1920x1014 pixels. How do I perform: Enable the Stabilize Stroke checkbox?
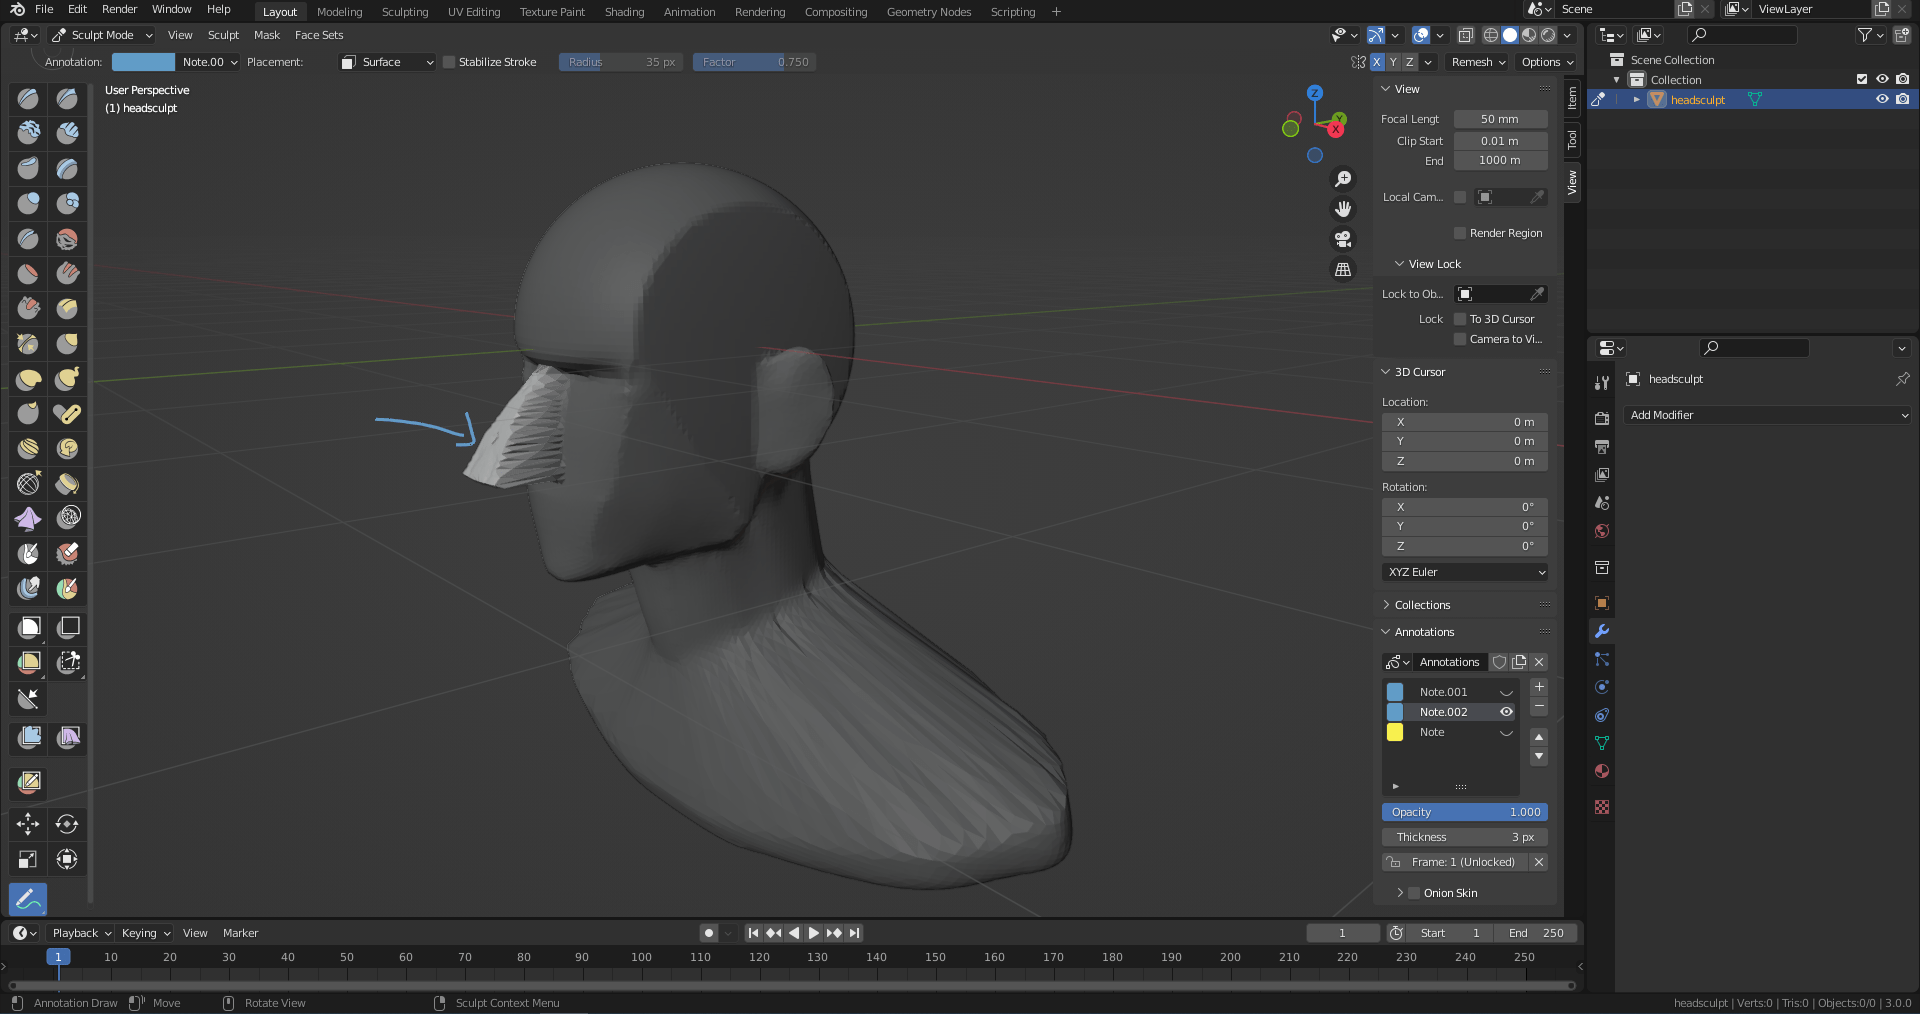[450, 62]
